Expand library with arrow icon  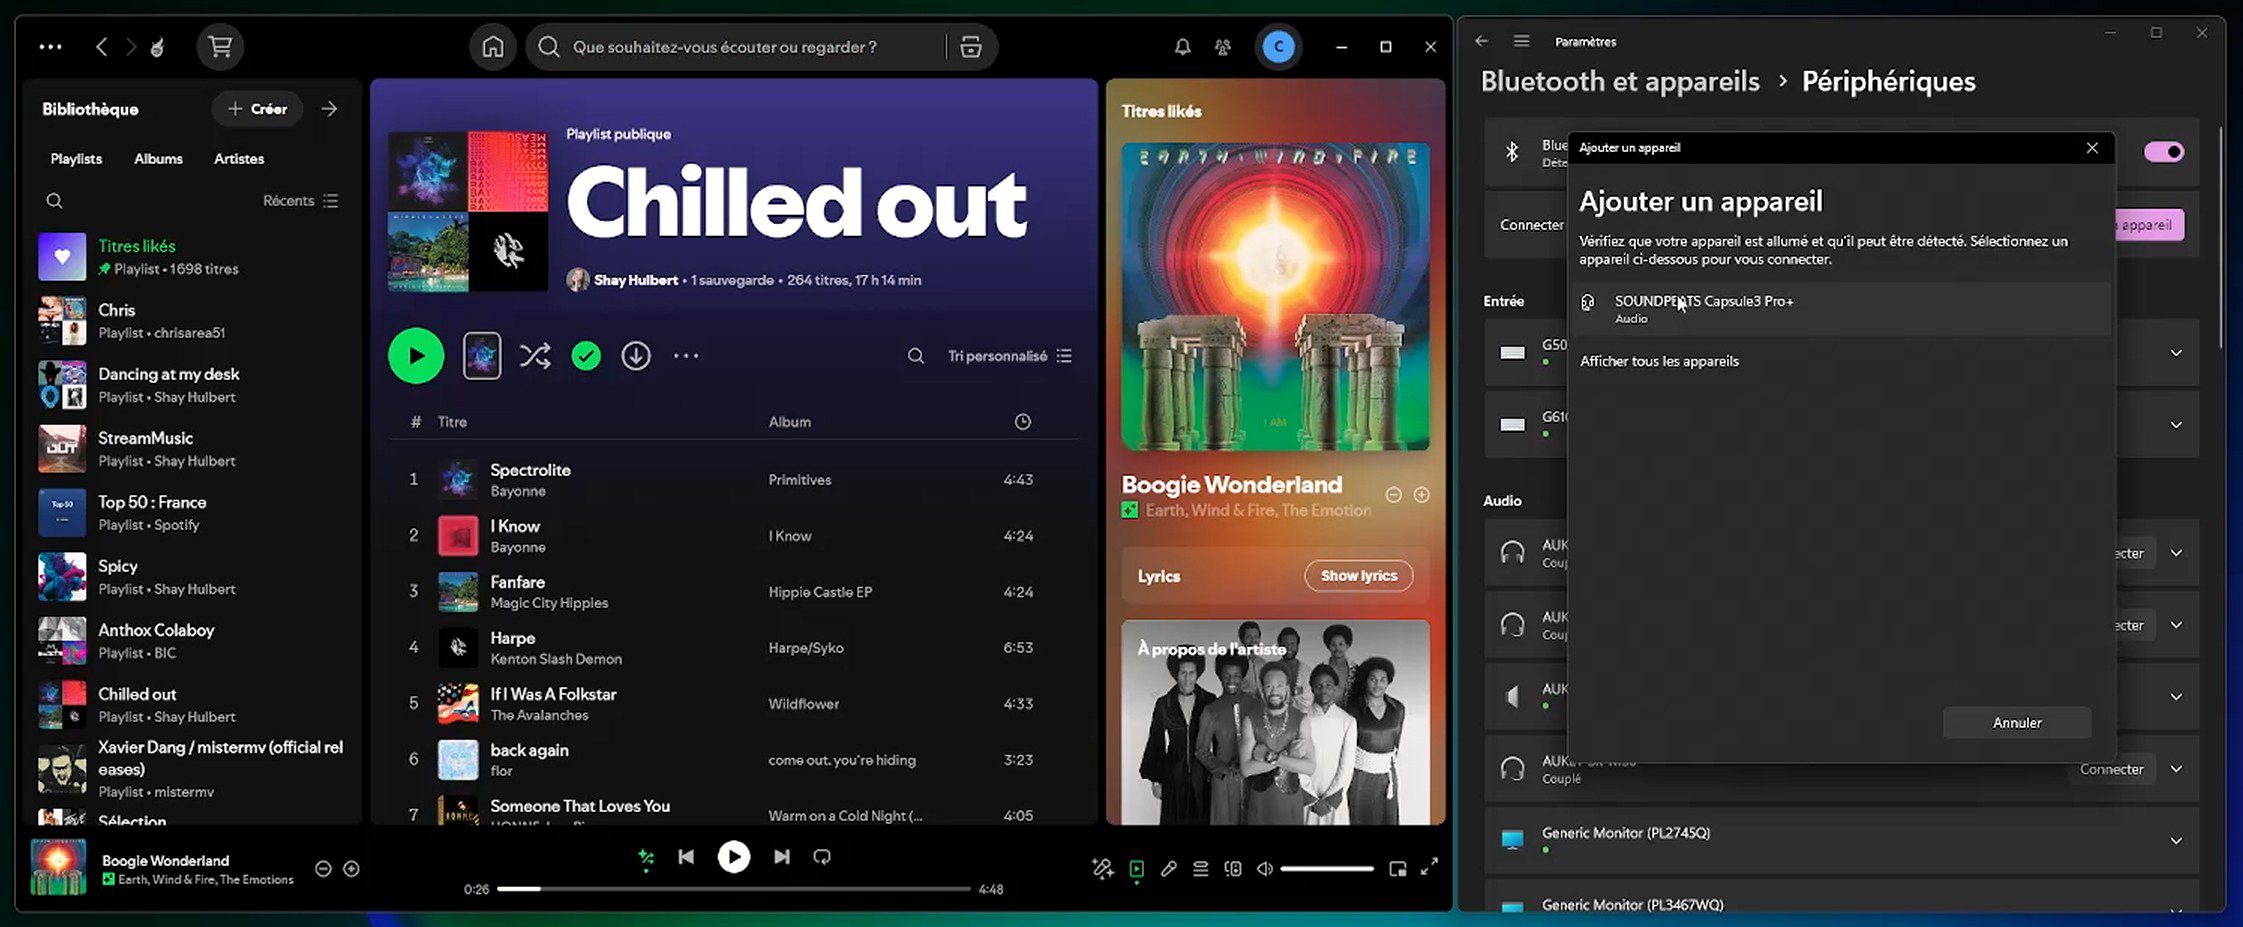(329, 108)
